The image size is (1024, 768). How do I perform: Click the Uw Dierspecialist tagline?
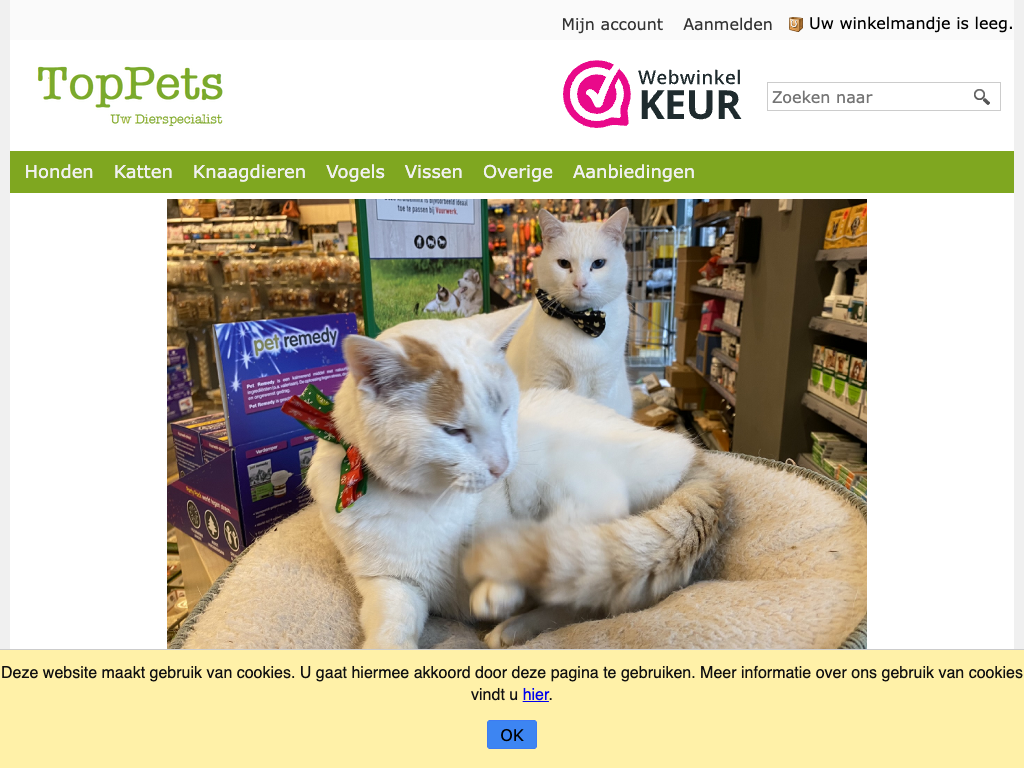click(x=167, y=119)
